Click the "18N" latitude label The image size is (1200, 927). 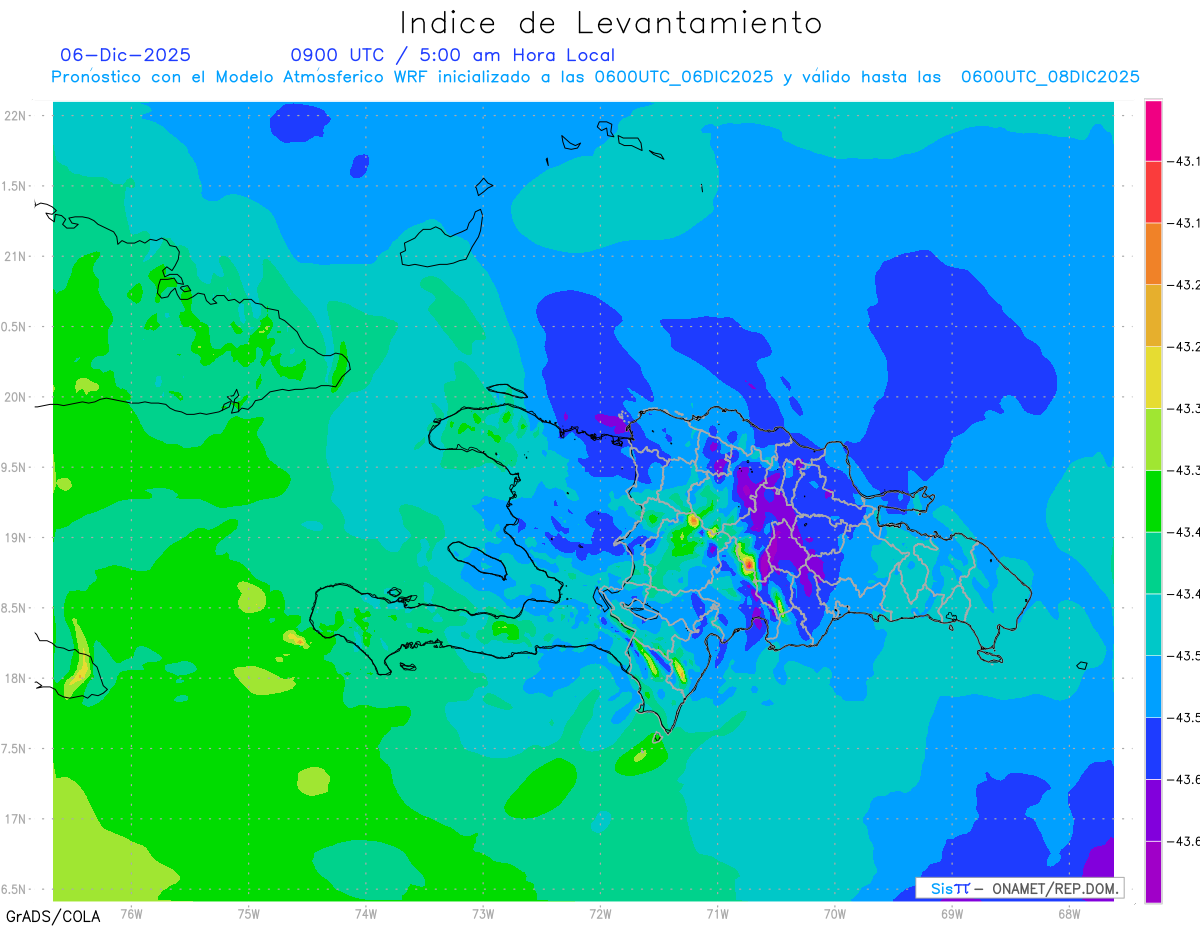(x=15, y=679)
